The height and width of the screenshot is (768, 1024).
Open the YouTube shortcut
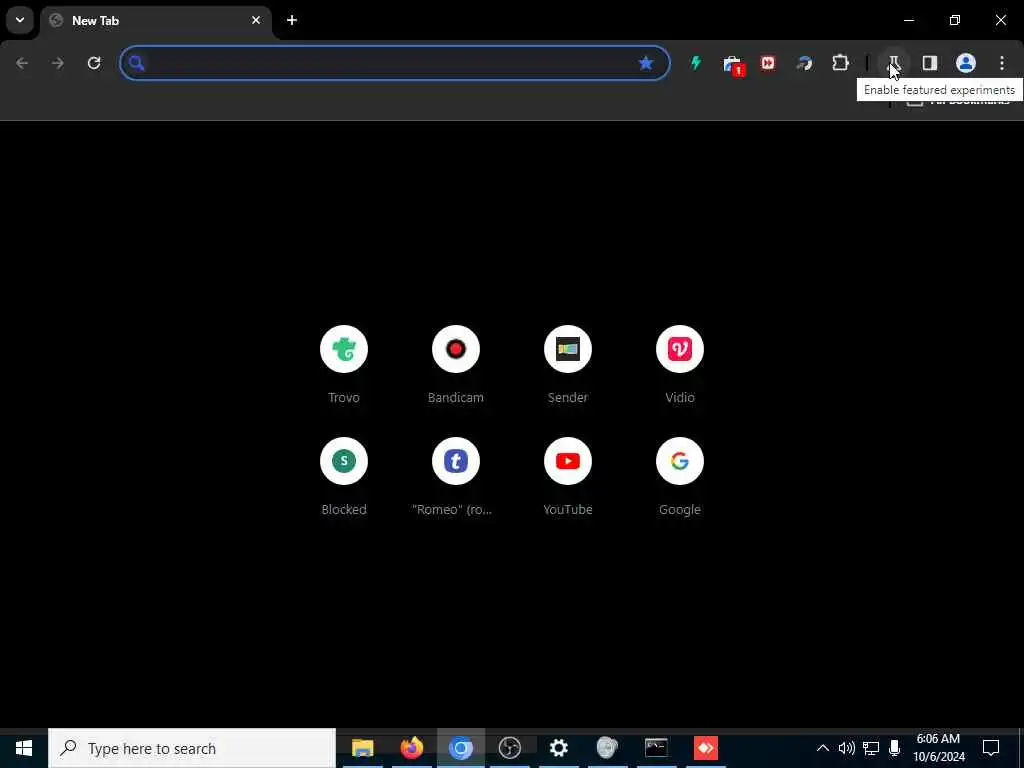coord(568,477)
